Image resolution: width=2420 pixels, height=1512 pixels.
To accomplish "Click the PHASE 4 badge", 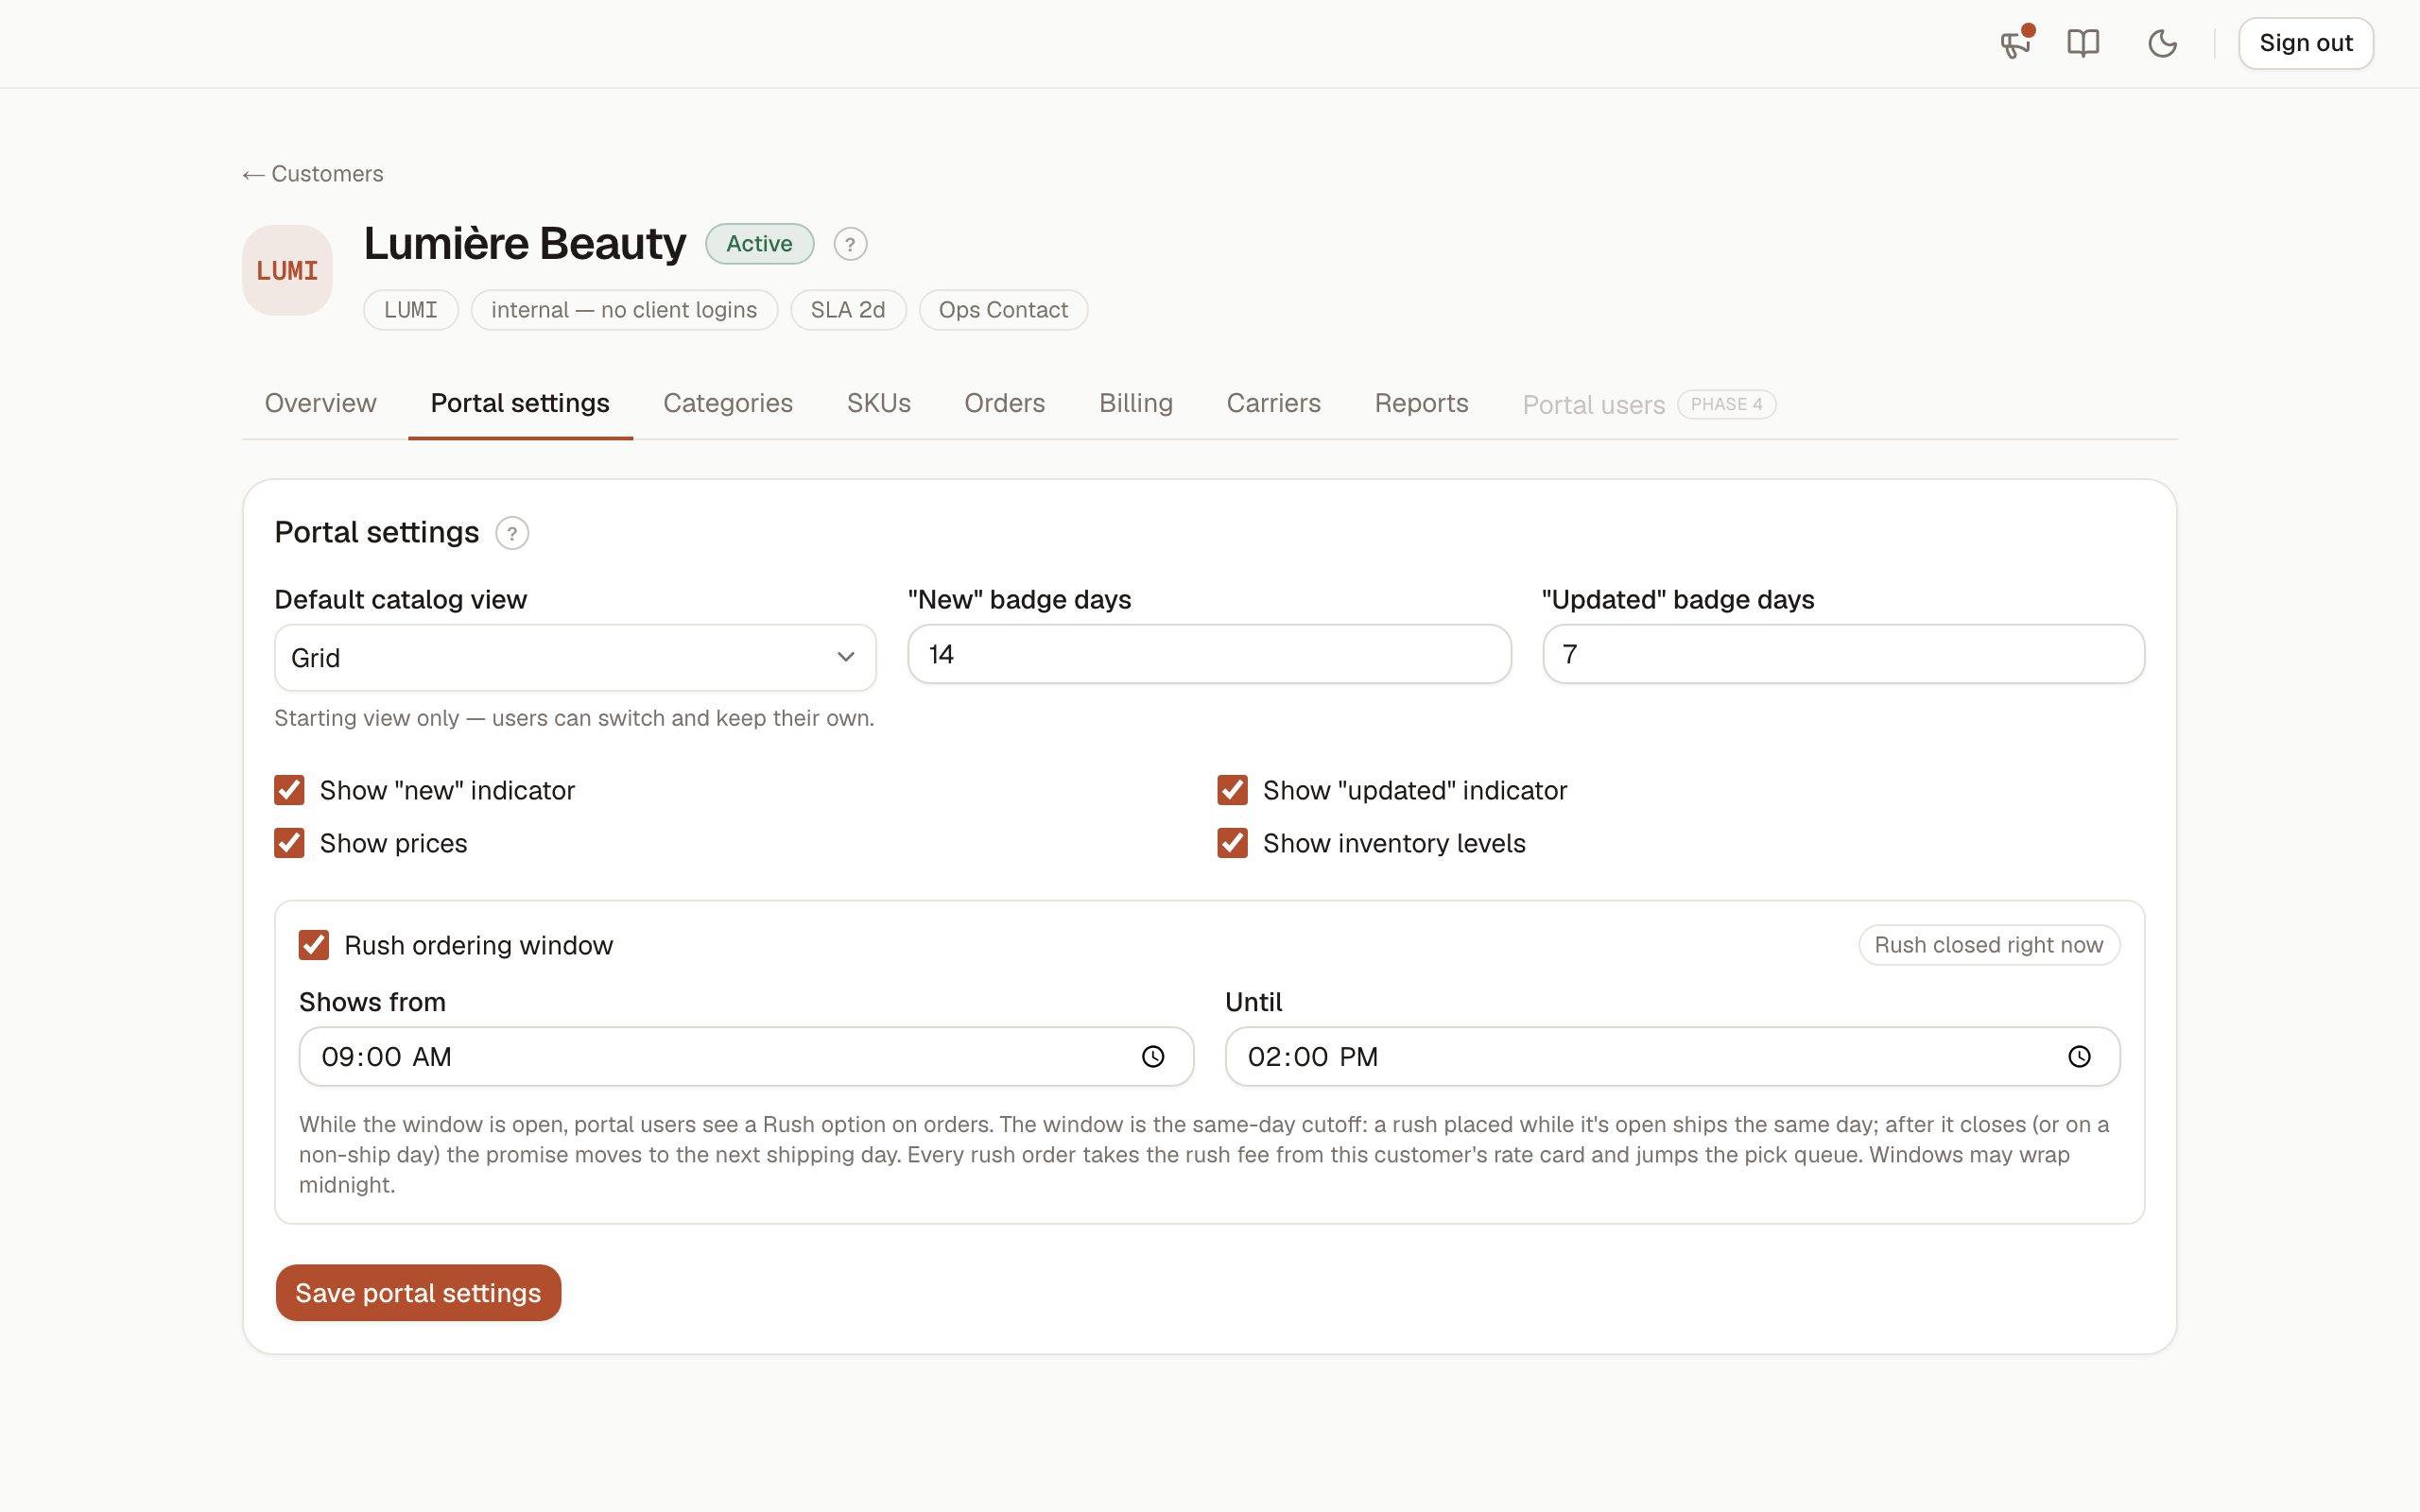I will 1726,404.
